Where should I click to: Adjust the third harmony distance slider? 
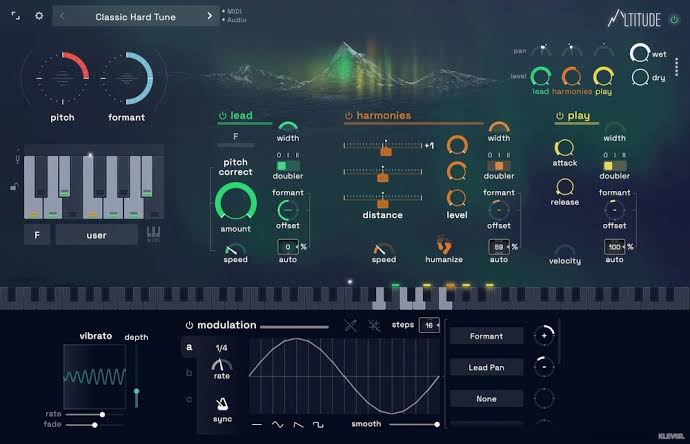pyautogui.click(x=383, y=199)
